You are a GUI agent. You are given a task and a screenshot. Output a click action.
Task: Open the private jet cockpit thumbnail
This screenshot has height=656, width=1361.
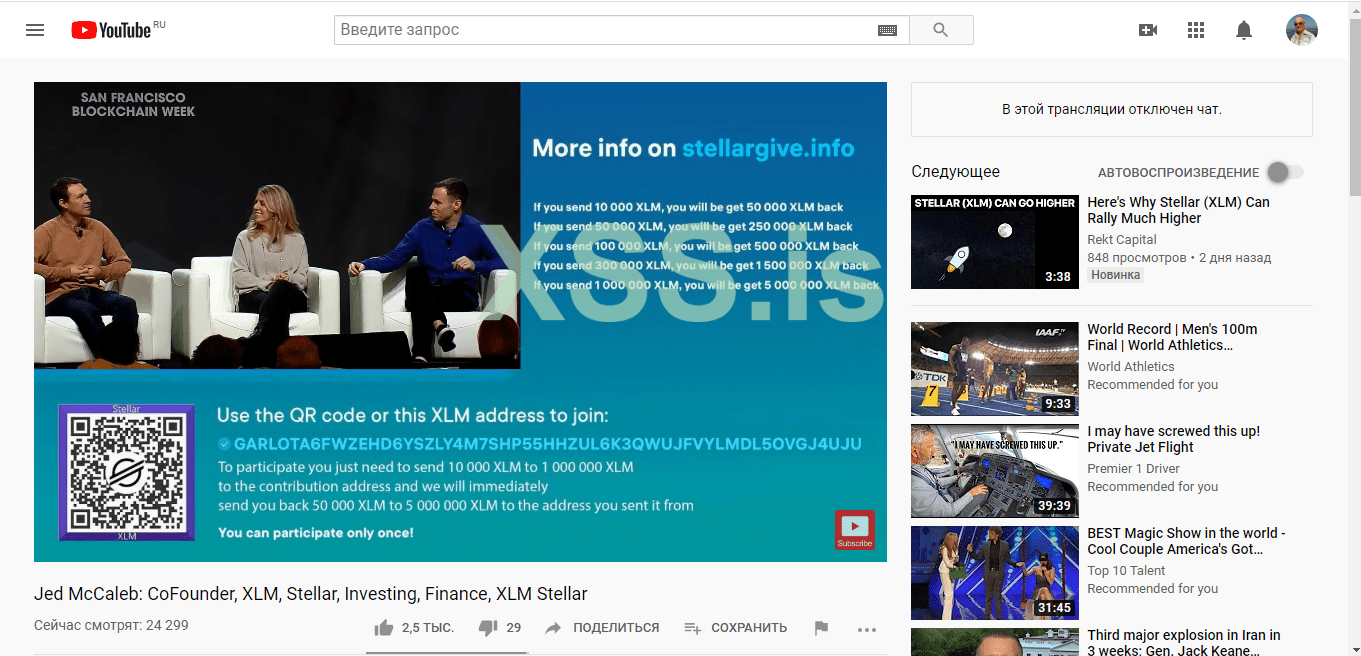click(x=995, y=470)
